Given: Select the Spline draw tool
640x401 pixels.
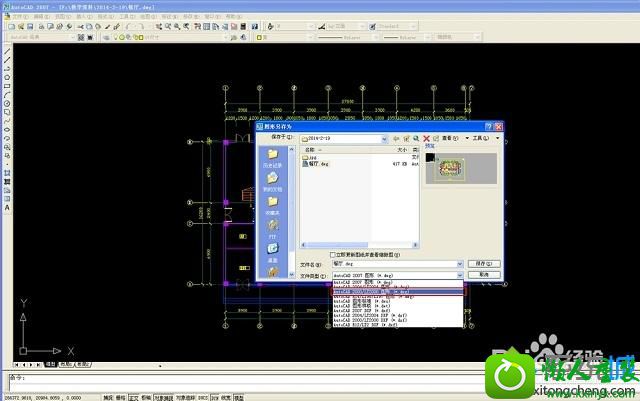Looking at the screenshot, I should pyautogui.click(x=7, y=121).
